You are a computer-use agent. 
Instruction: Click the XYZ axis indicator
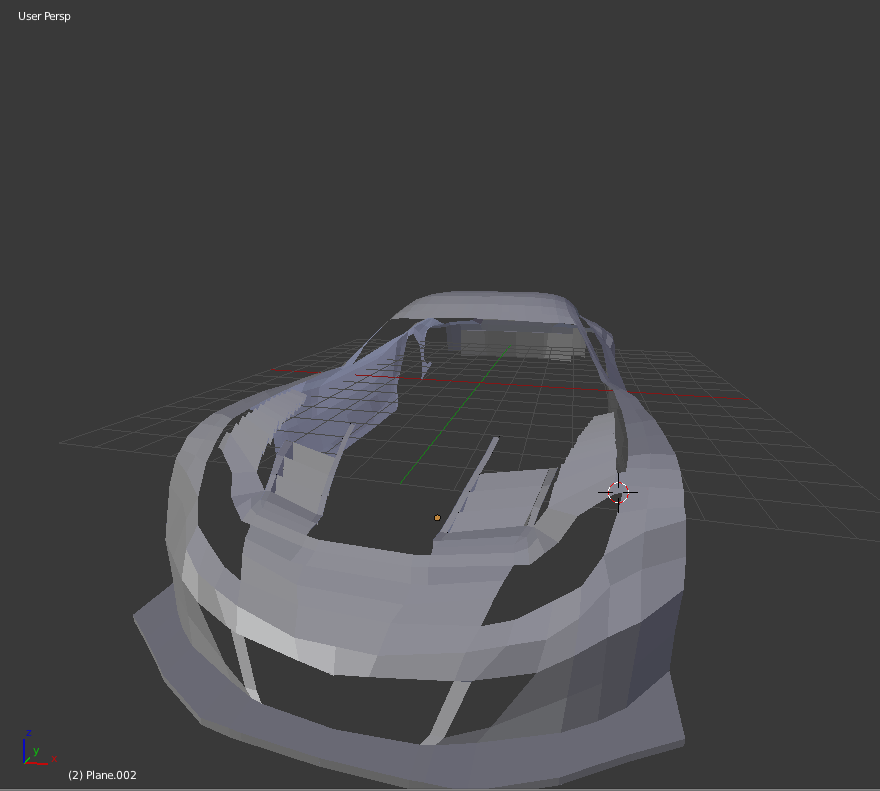point(39,748)
